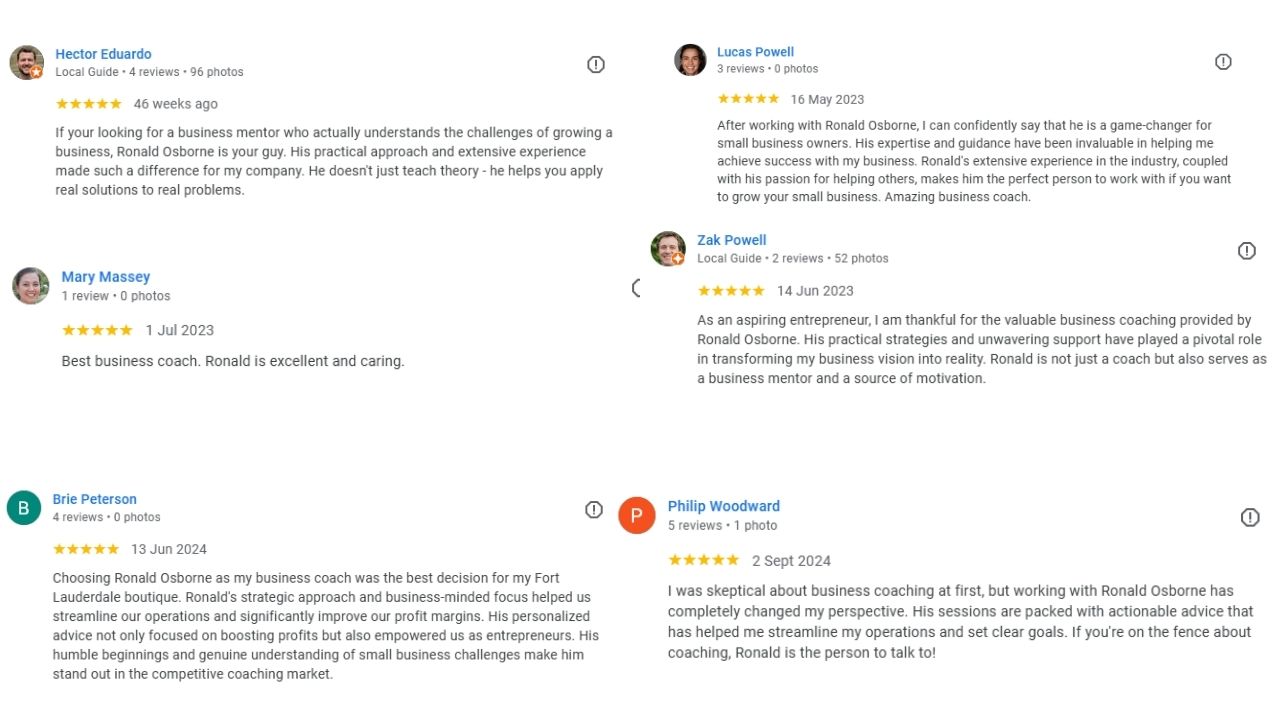Click Brie Peterson's green 'B' avatar
The width and height of the screenshot is (1280, 720).
pyautogui.click(x=24, y=508)
